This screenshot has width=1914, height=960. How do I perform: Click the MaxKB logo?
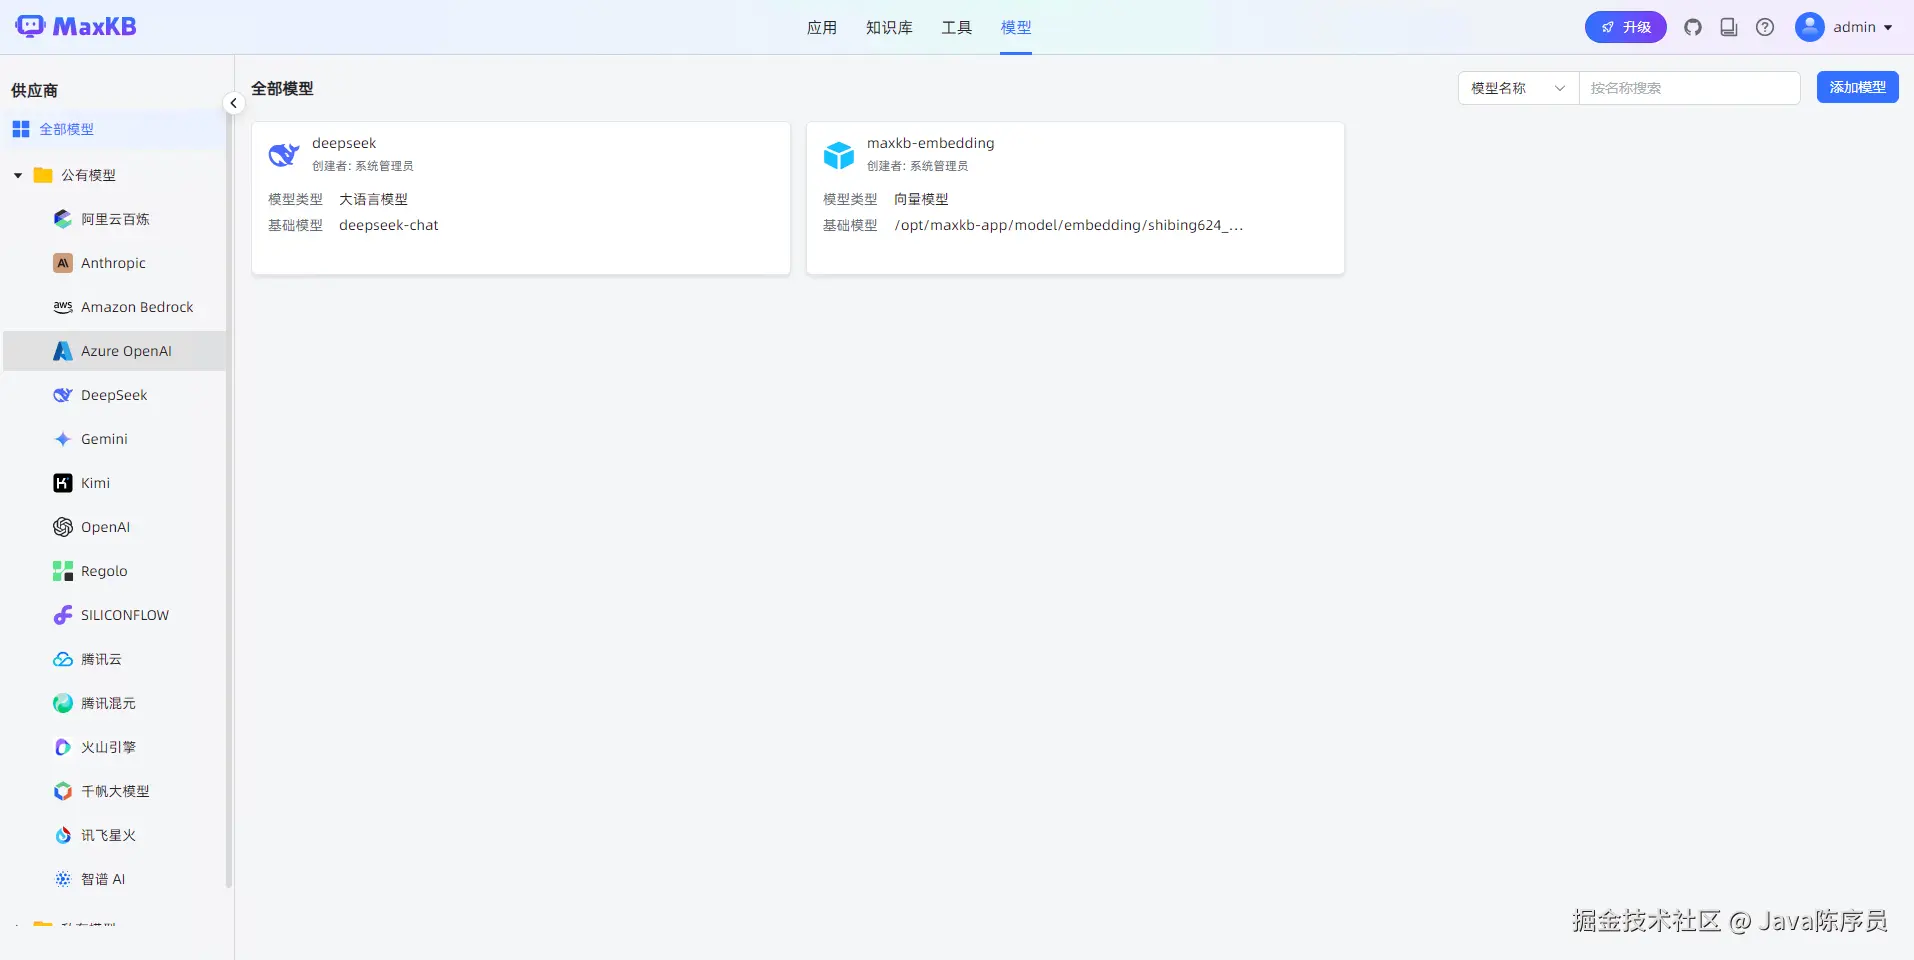76,27
